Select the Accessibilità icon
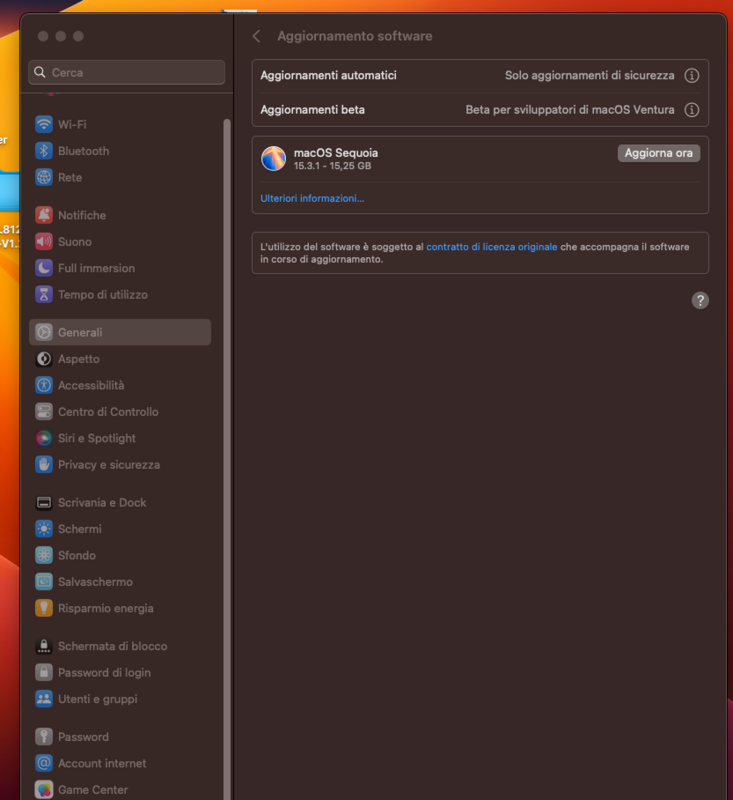The height and width of the screenshot is (800, 733). point(44,385)
